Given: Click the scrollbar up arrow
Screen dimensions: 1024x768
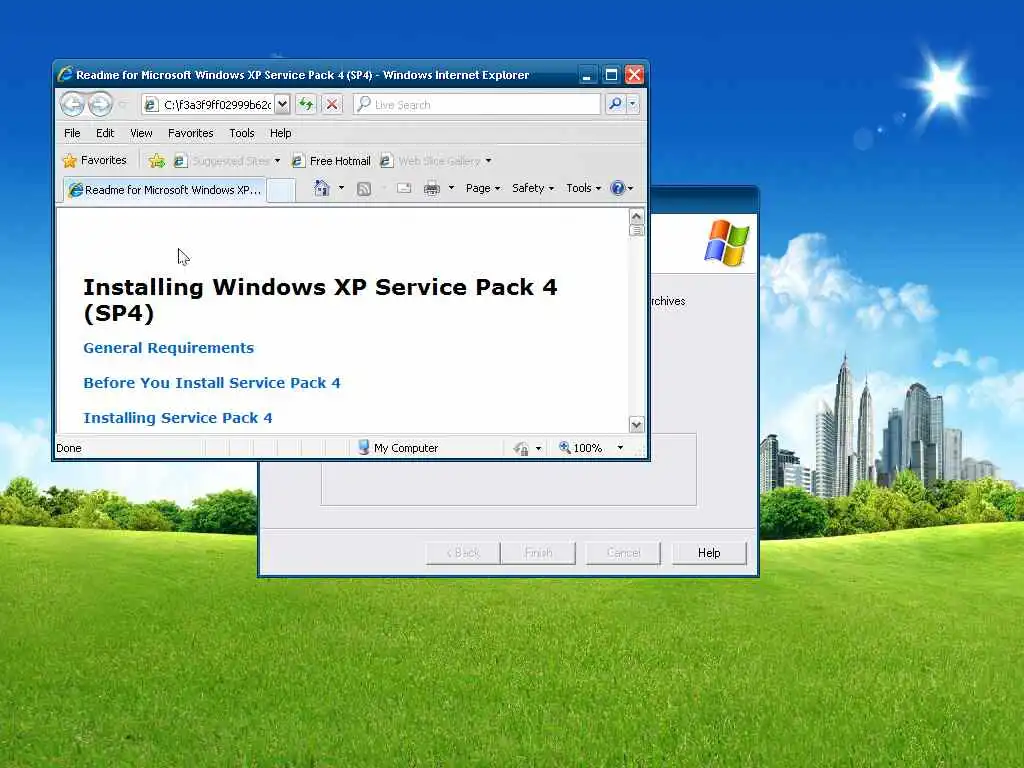Looking at the screenshot, I should pos(637,216).
